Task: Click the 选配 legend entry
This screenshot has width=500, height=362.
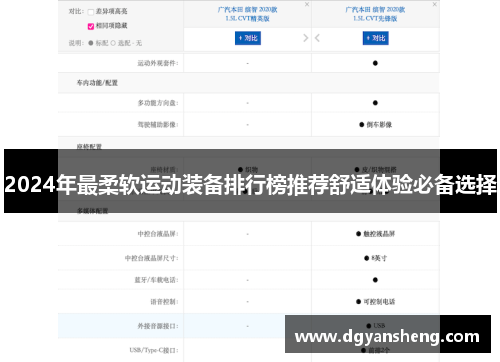Action: (x=120, y=43)
